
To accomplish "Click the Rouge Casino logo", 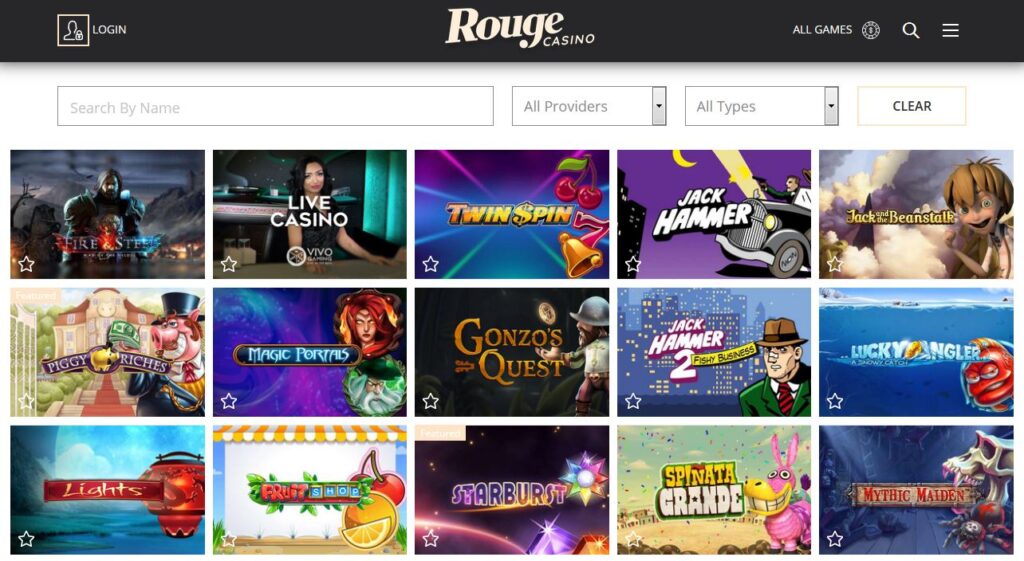I will [520, 29].
